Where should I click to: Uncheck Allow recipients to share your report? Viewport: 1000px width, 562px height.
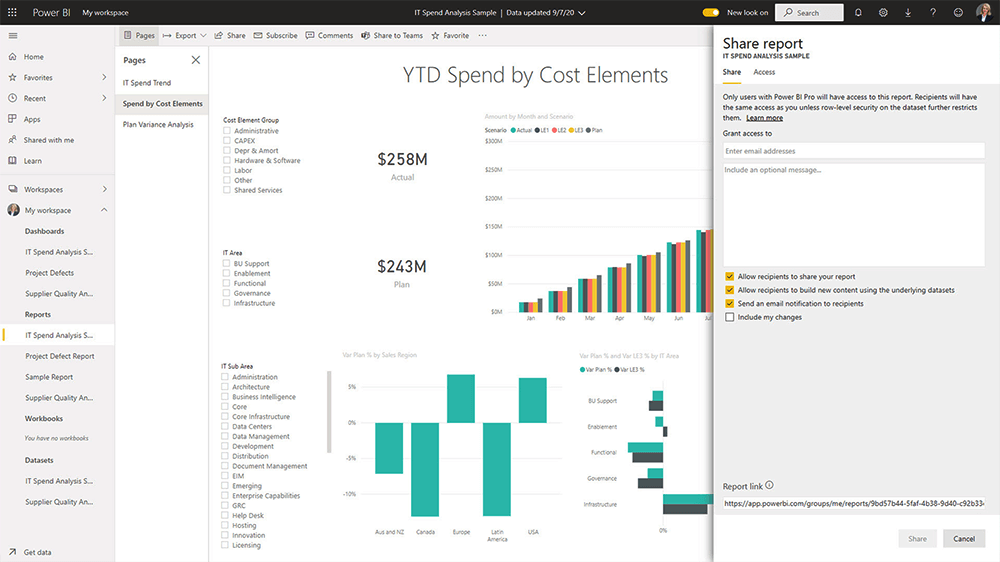click(730, 277)
